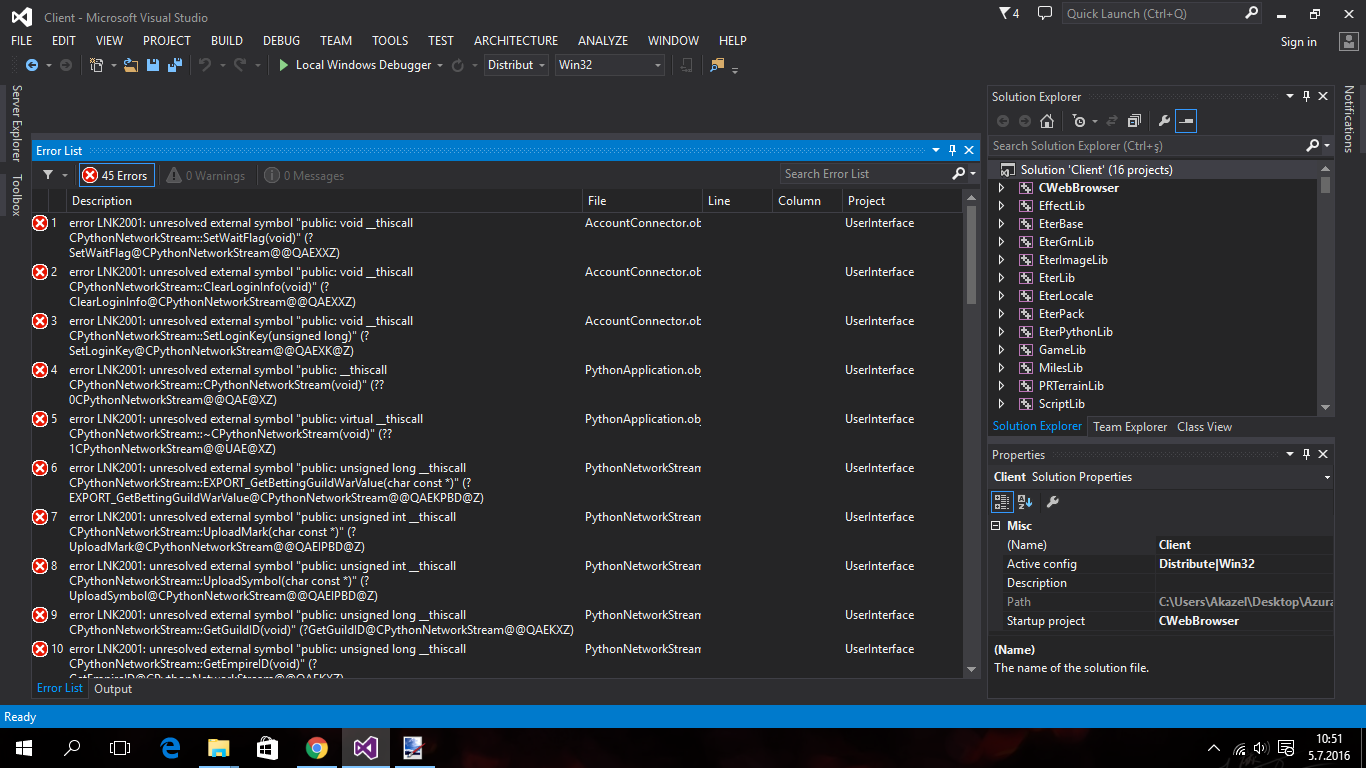Select error 5 about ~CPythonNetworkStream destructor
Viewport: 1366px width, 768px height.
click(498, 434)
